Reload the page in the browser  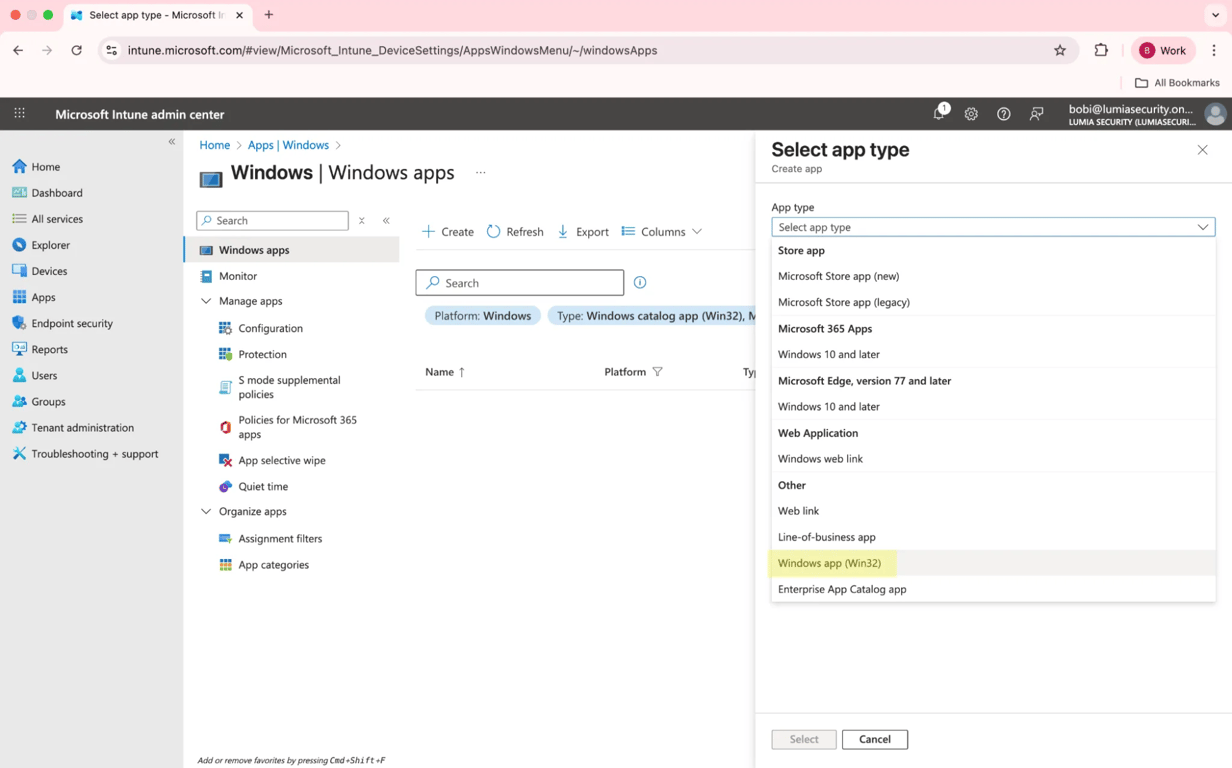[x=76, y=50]
